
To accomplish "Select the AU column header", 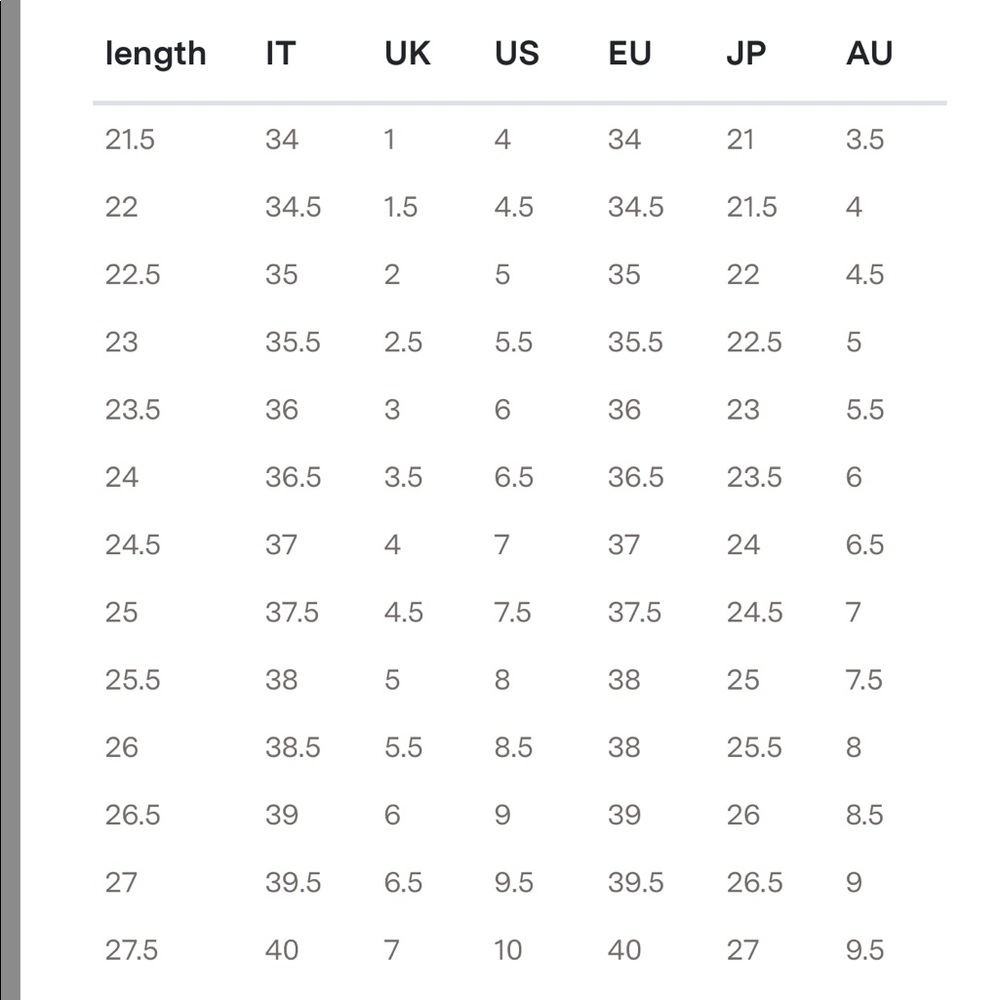I will pyautogui.click(x=869, y=53).
